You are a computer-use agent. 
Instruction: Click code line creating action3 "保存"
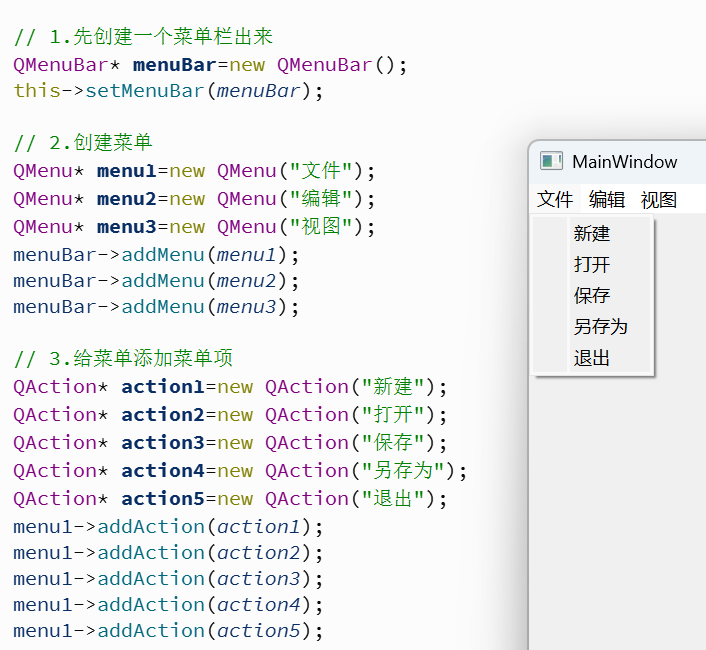(230, 442)
